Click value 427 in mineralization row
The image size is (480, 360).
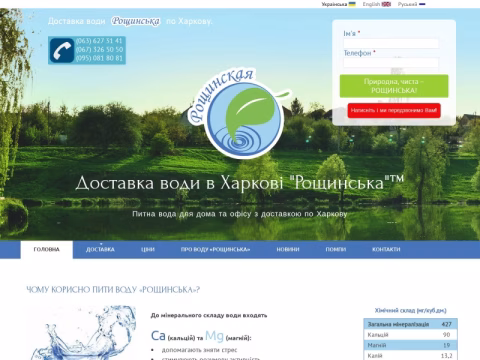(446, 324)
